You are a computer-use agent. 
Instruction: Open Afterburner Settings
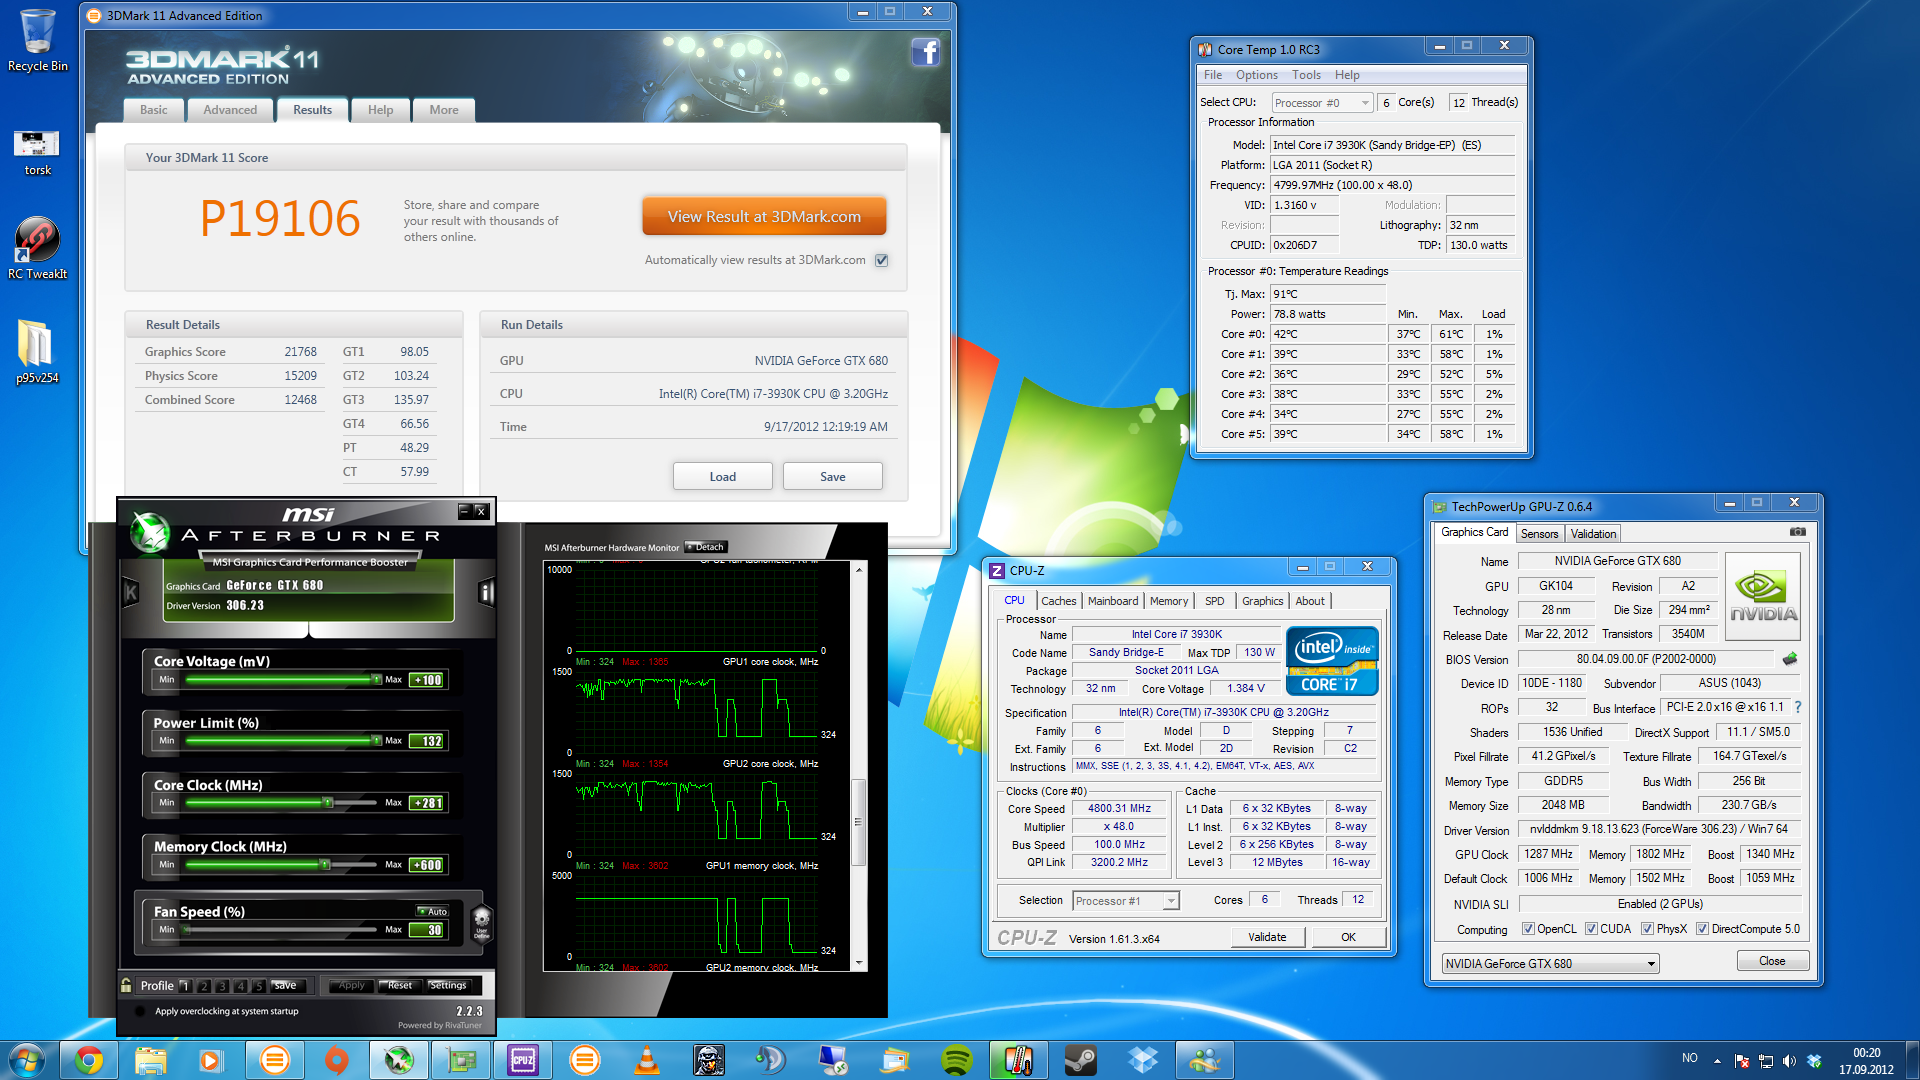click(447, 985)
